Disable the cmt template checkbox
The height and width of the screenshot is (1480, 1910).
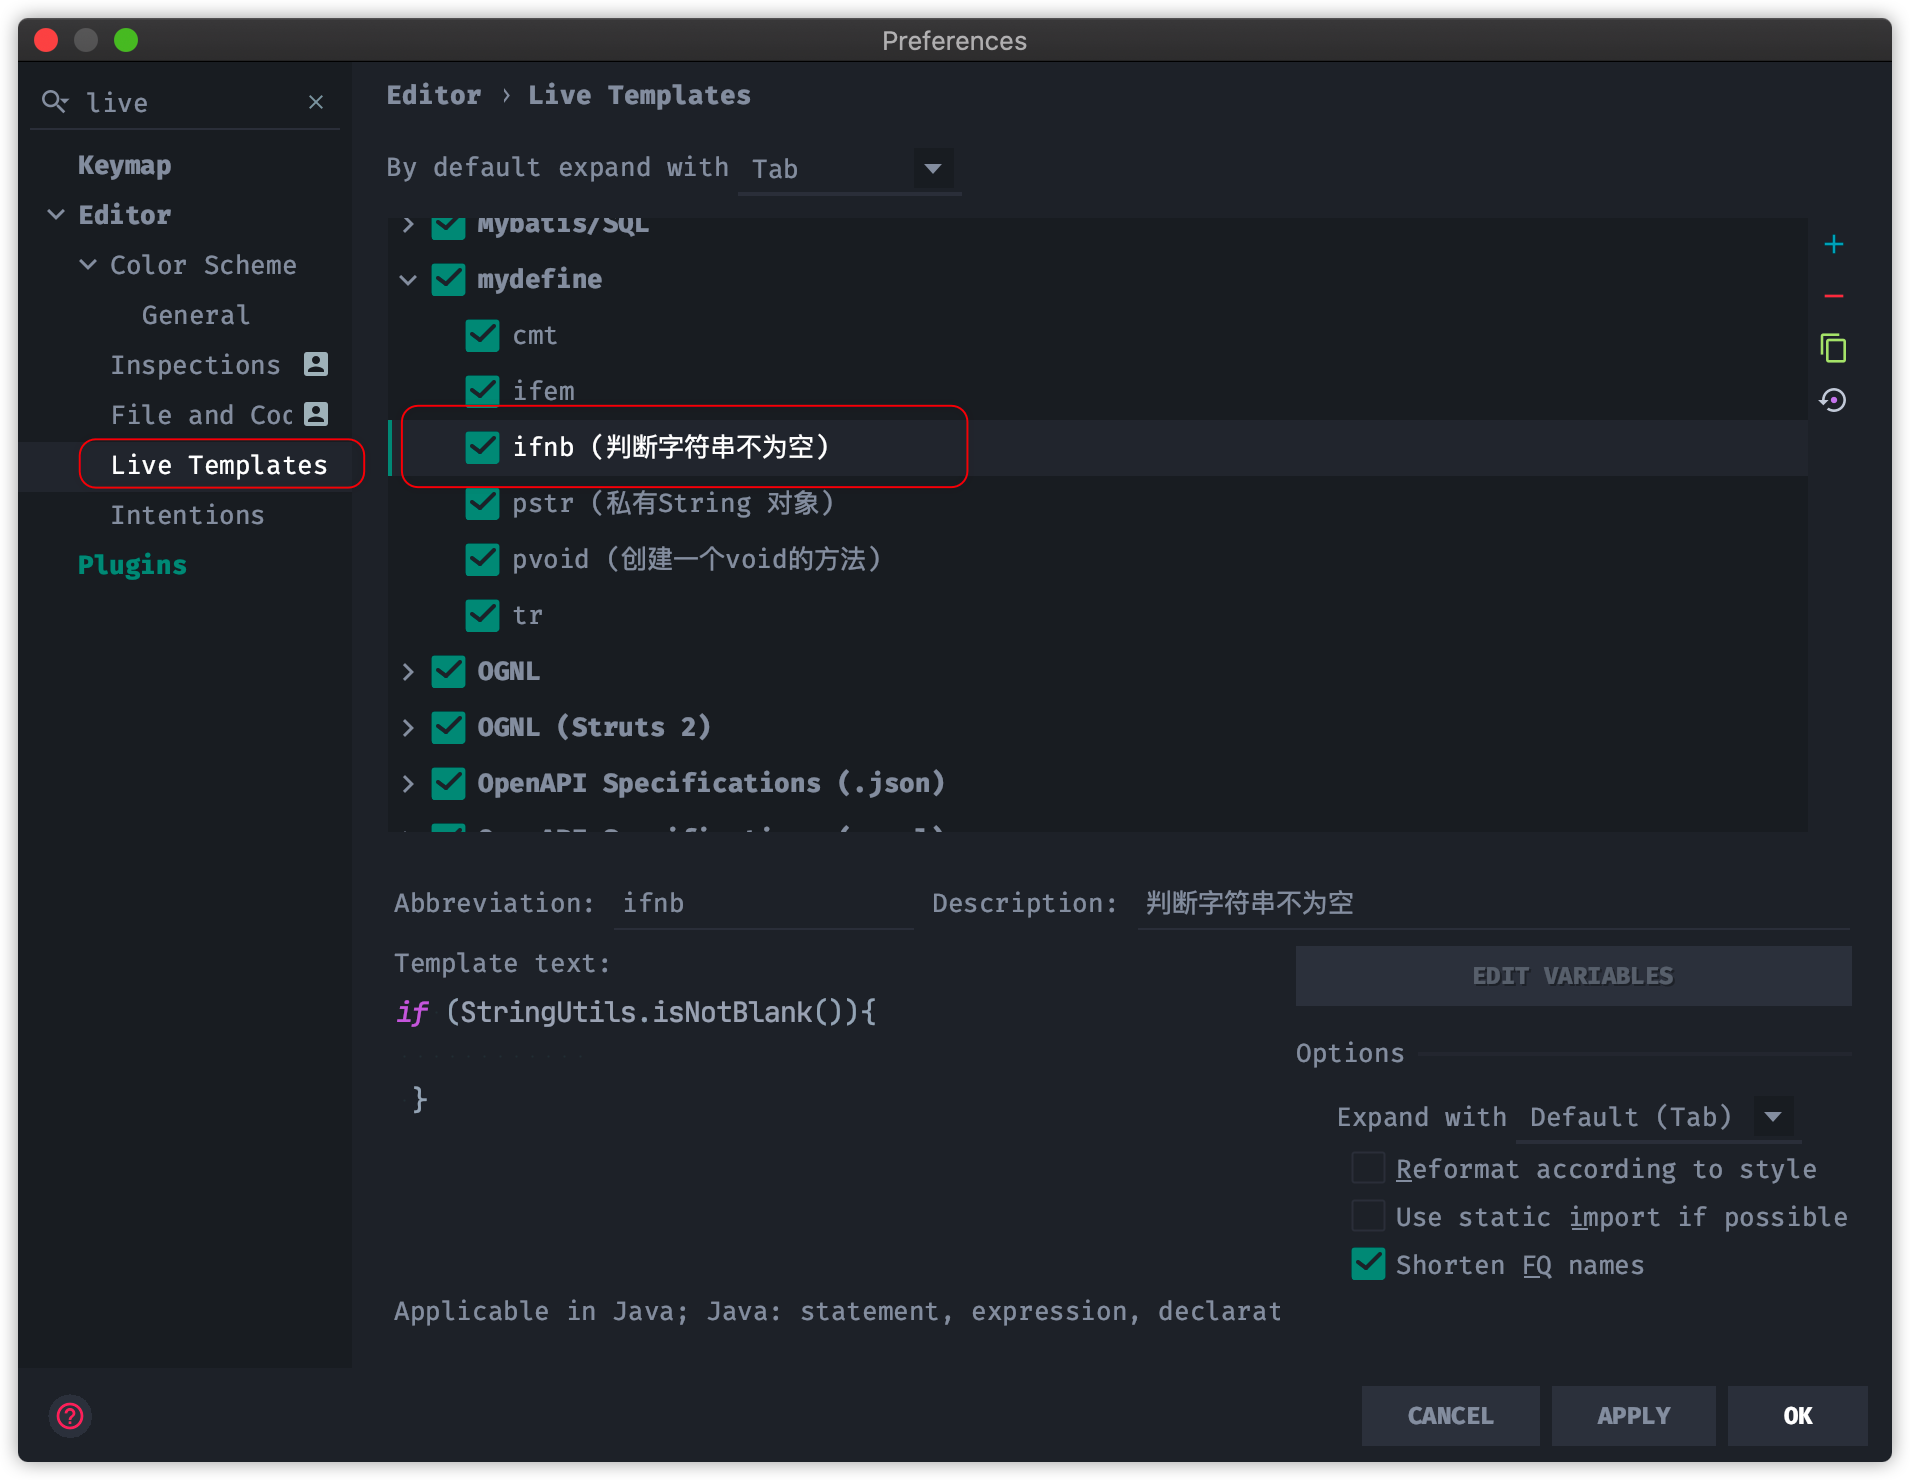coord(482,335)
